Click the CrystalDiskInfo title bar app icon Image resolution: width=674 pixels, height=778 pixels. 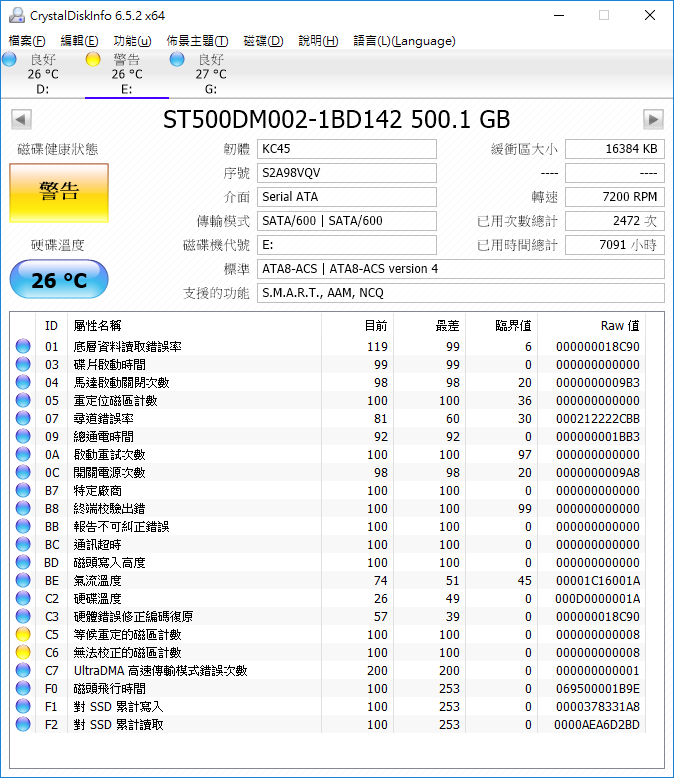[x=16, y=15]
